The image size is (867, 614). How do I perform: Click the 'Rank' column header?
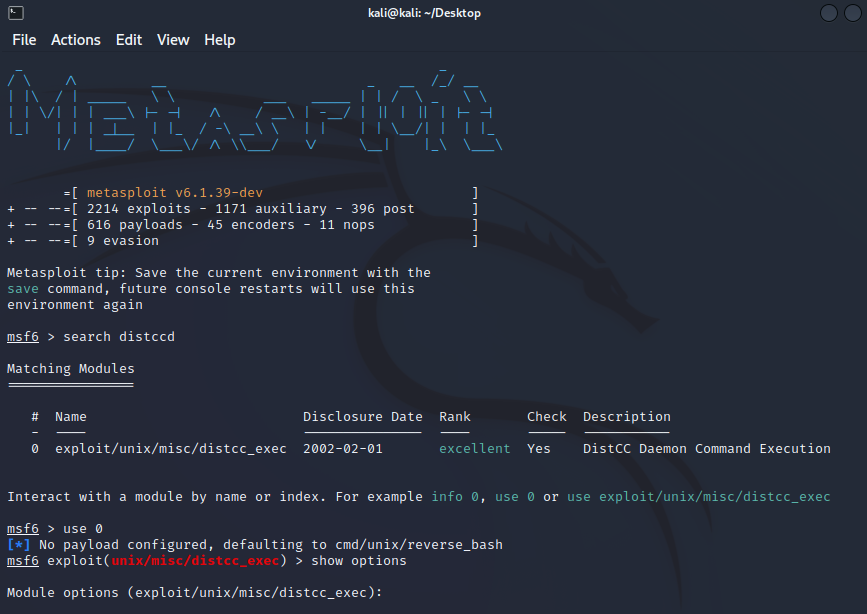(x=455, y=417)
